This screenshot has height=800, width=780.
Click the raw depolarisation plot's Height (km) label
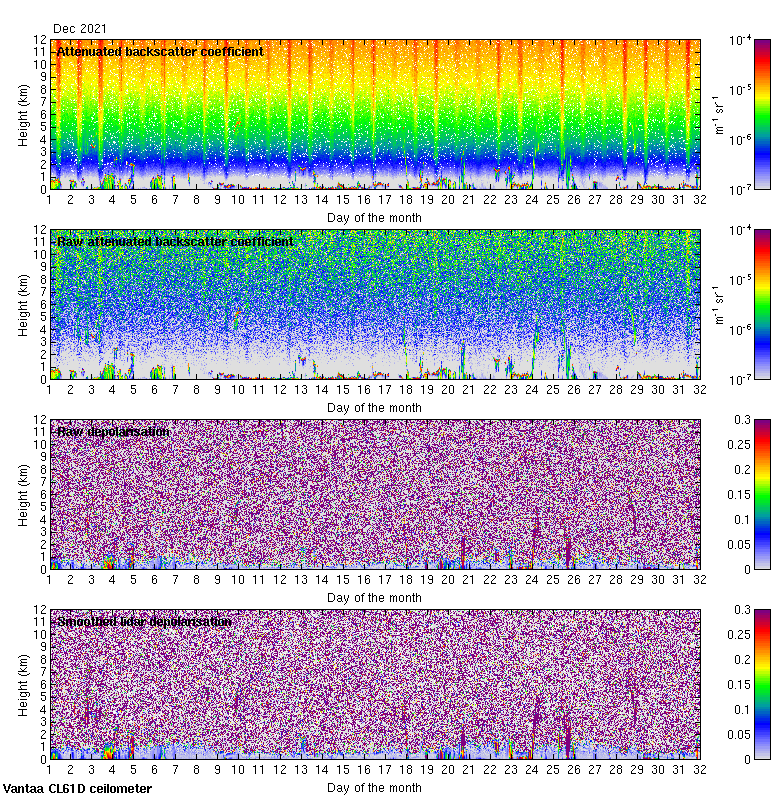pos(24,494)
